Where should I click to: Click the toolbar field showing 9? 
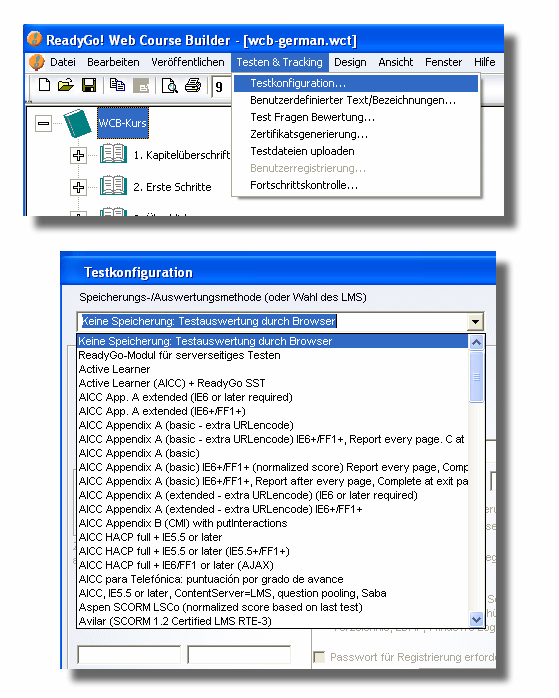(221, 86)
